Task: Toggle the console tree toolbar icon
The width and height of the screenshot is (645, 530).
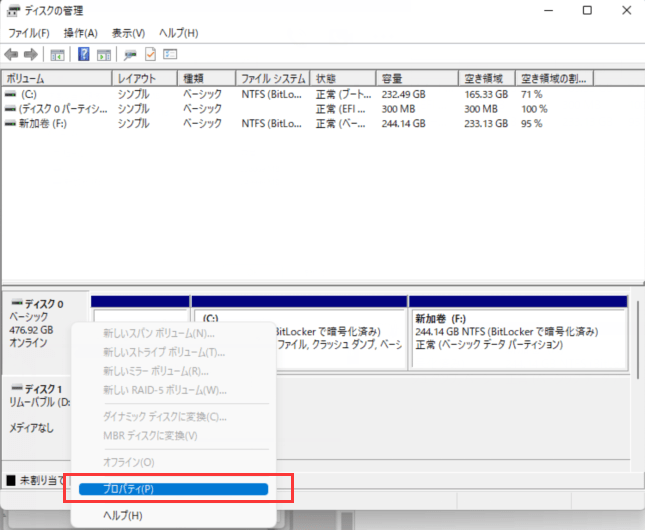Action: pyautogui.click(x=57, y=54)
